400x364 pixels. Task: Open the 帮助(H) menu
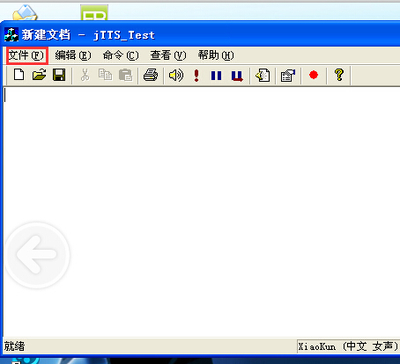point(216,56)
